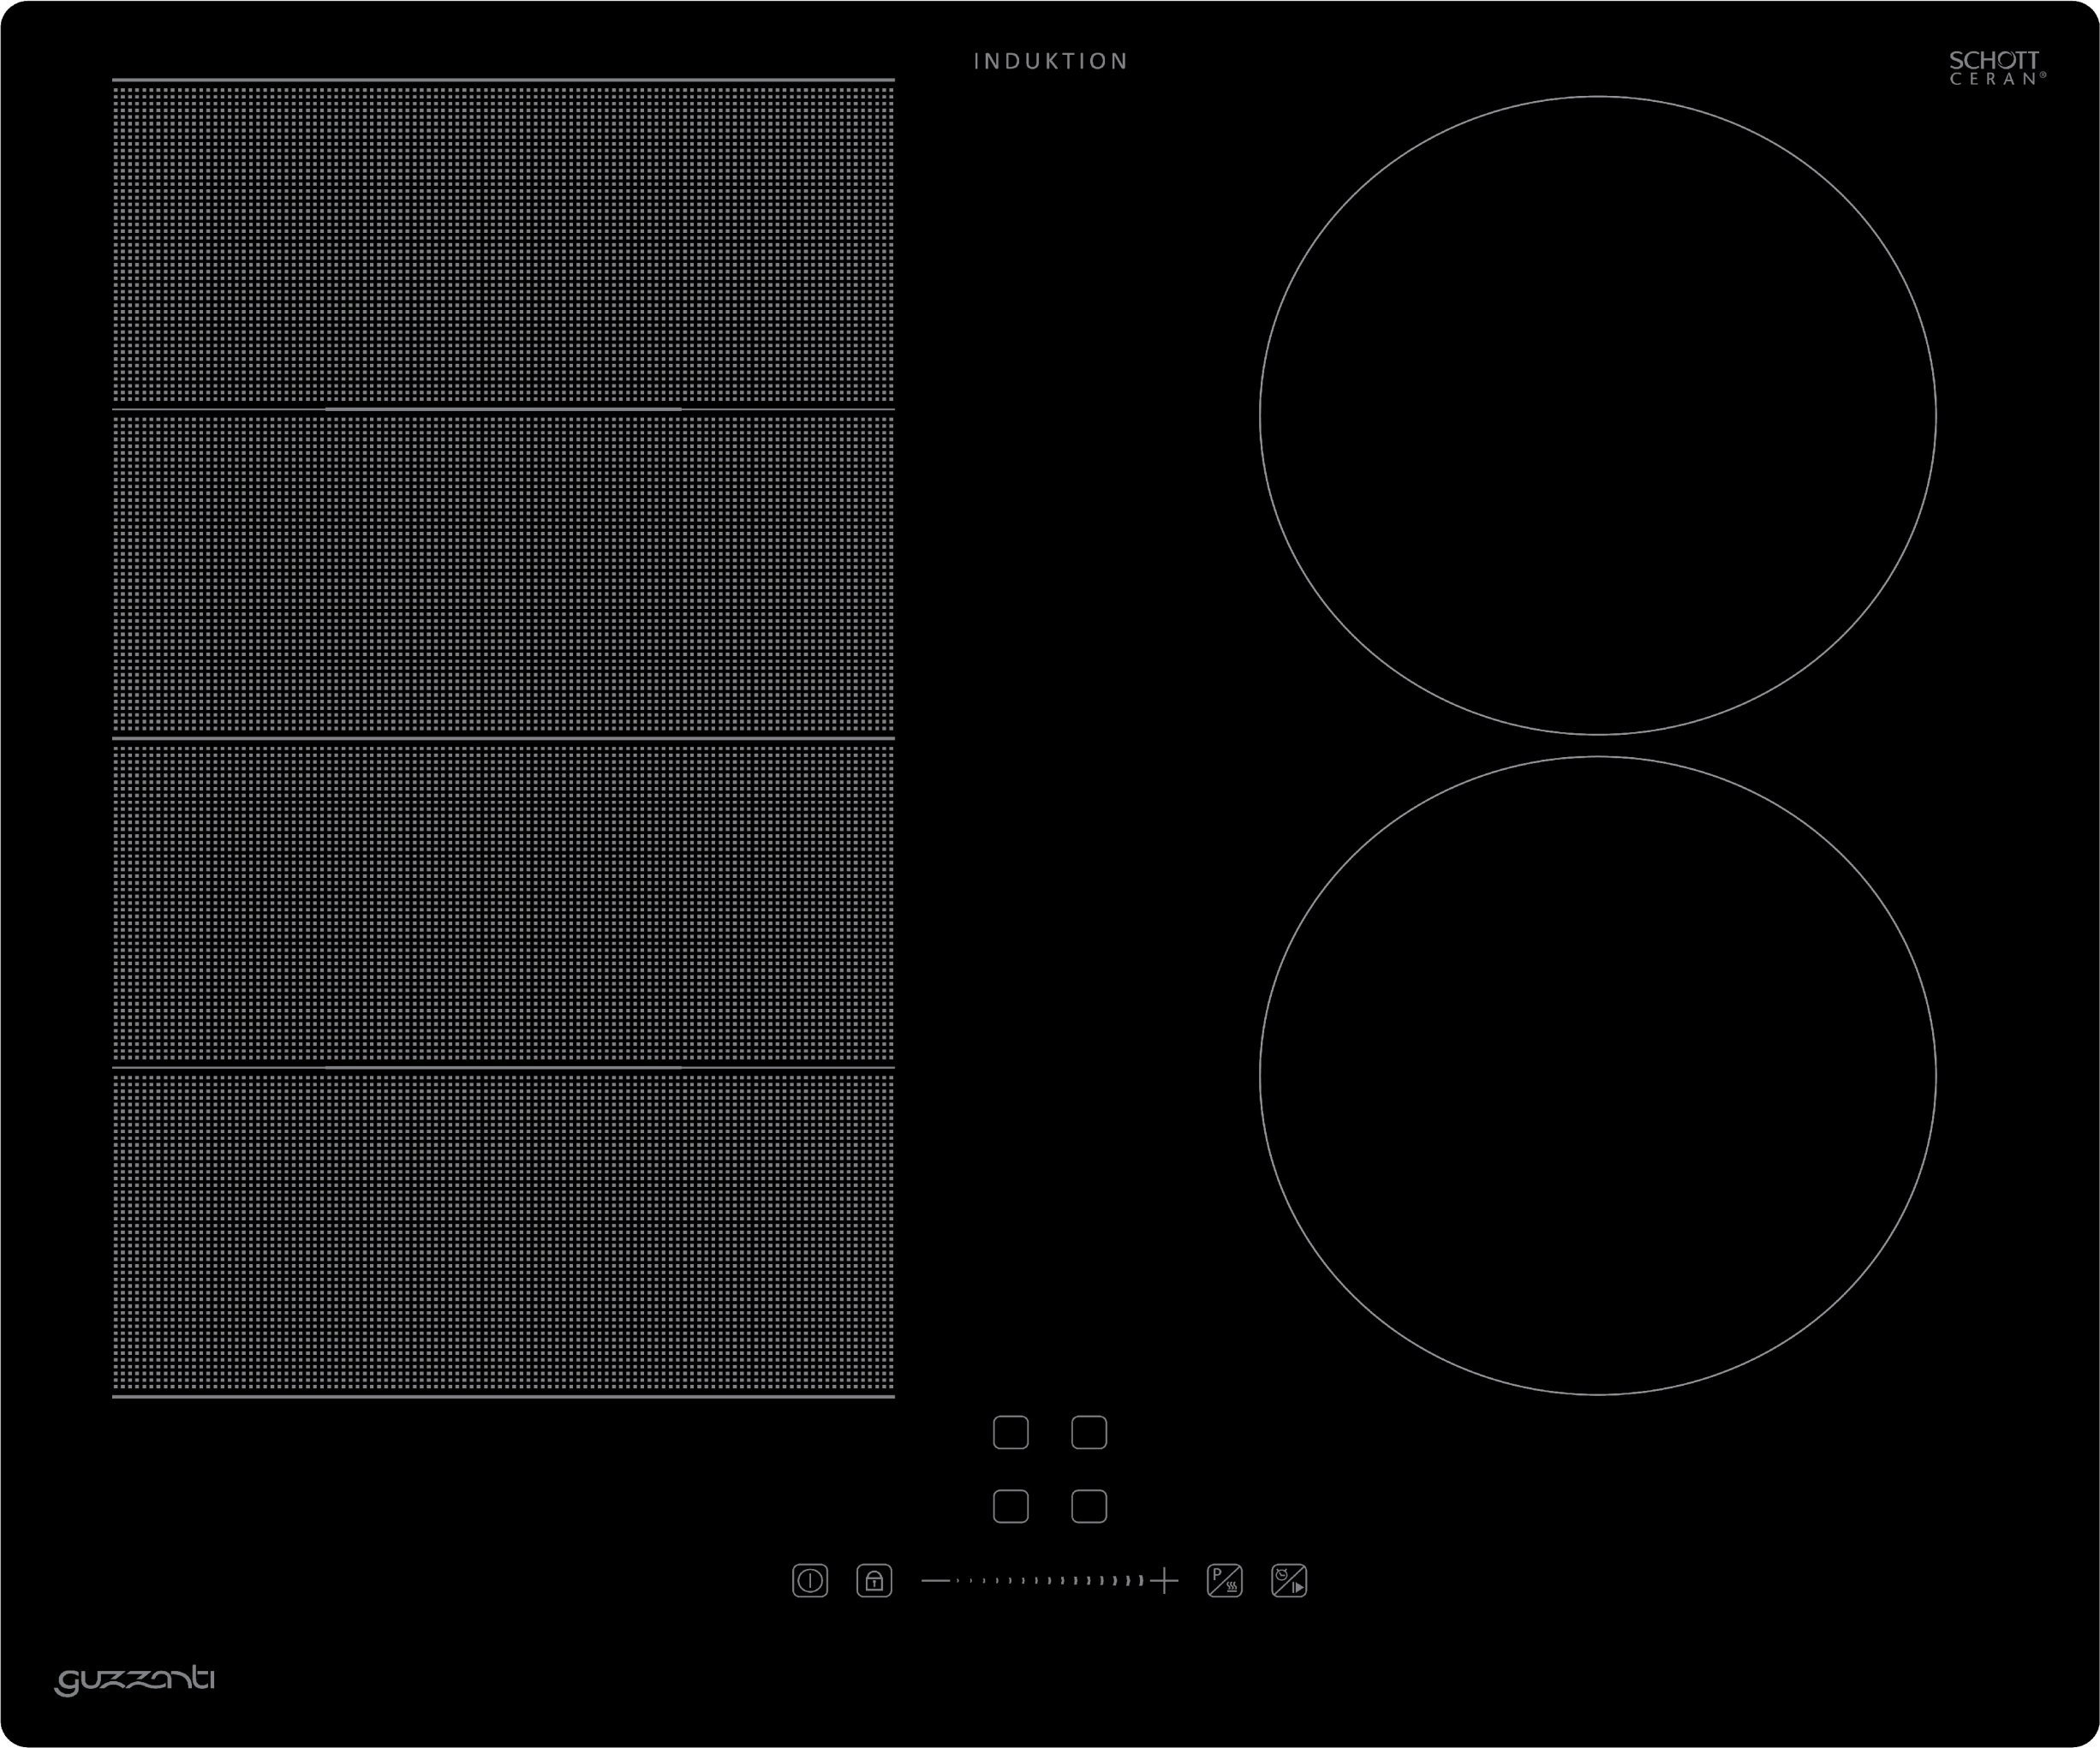2100x1748 pixels.
Task: Click the Schott Ceran logo
Action: pos(1997,68)
